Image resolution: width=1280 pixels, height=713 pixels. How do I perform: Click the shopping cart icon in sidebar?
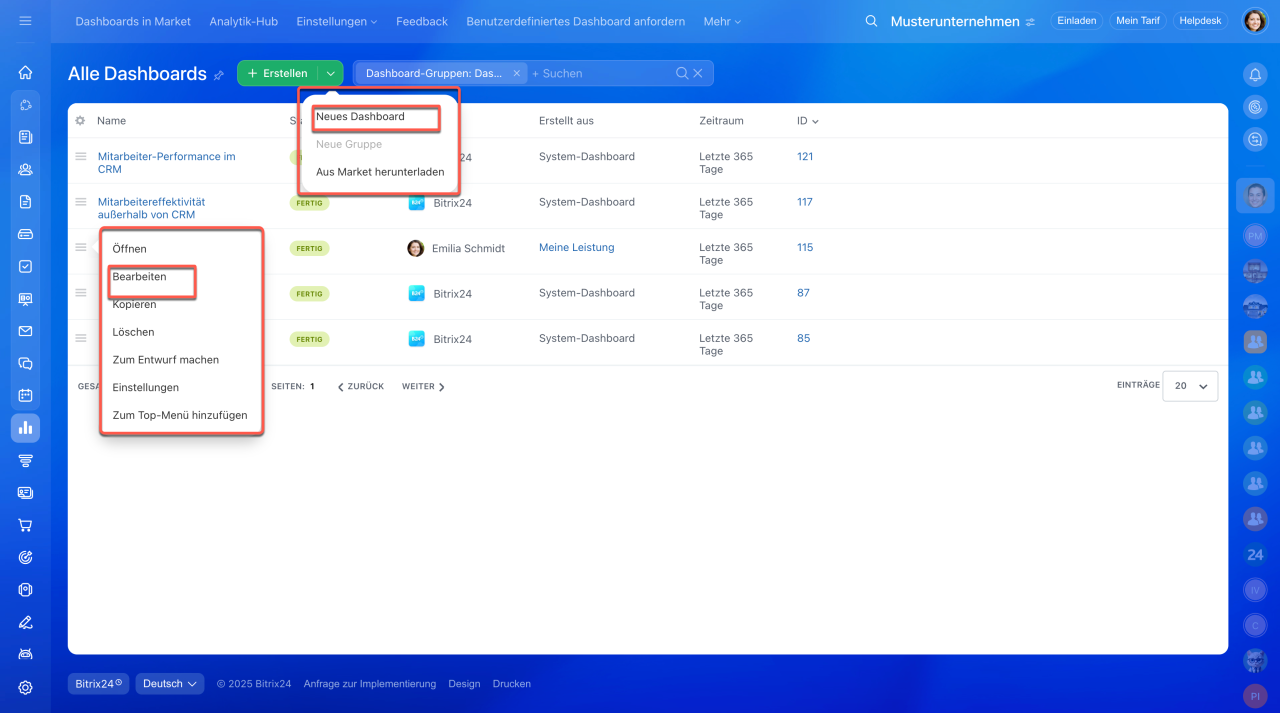25,525
